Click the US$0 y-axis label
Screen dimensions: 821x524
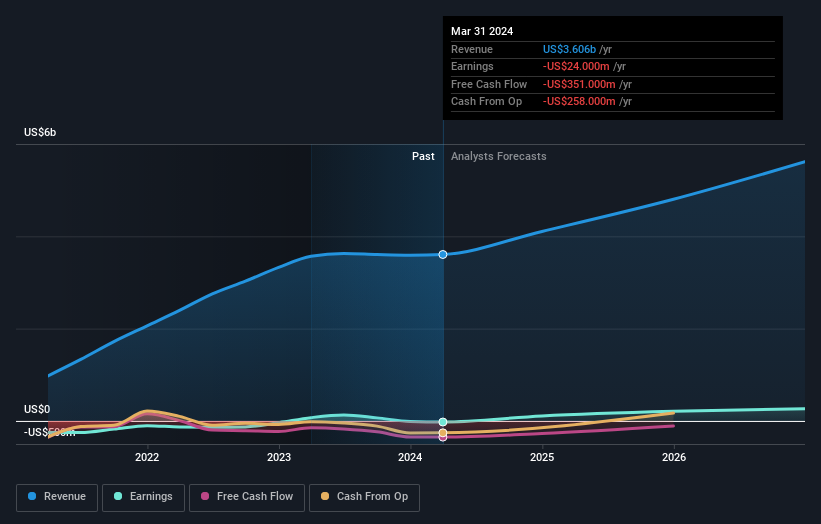tap(37, 409)
